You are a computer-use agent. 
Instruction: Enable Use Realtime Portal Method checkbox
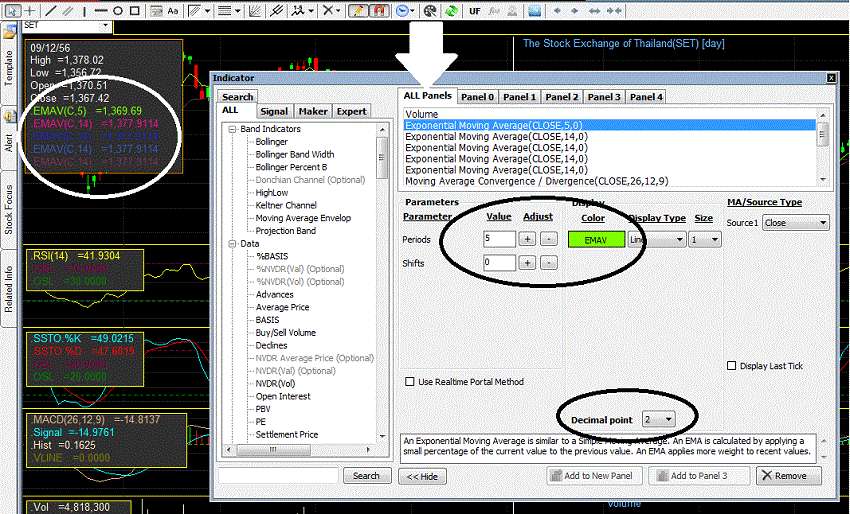click(x=410, y=382)
